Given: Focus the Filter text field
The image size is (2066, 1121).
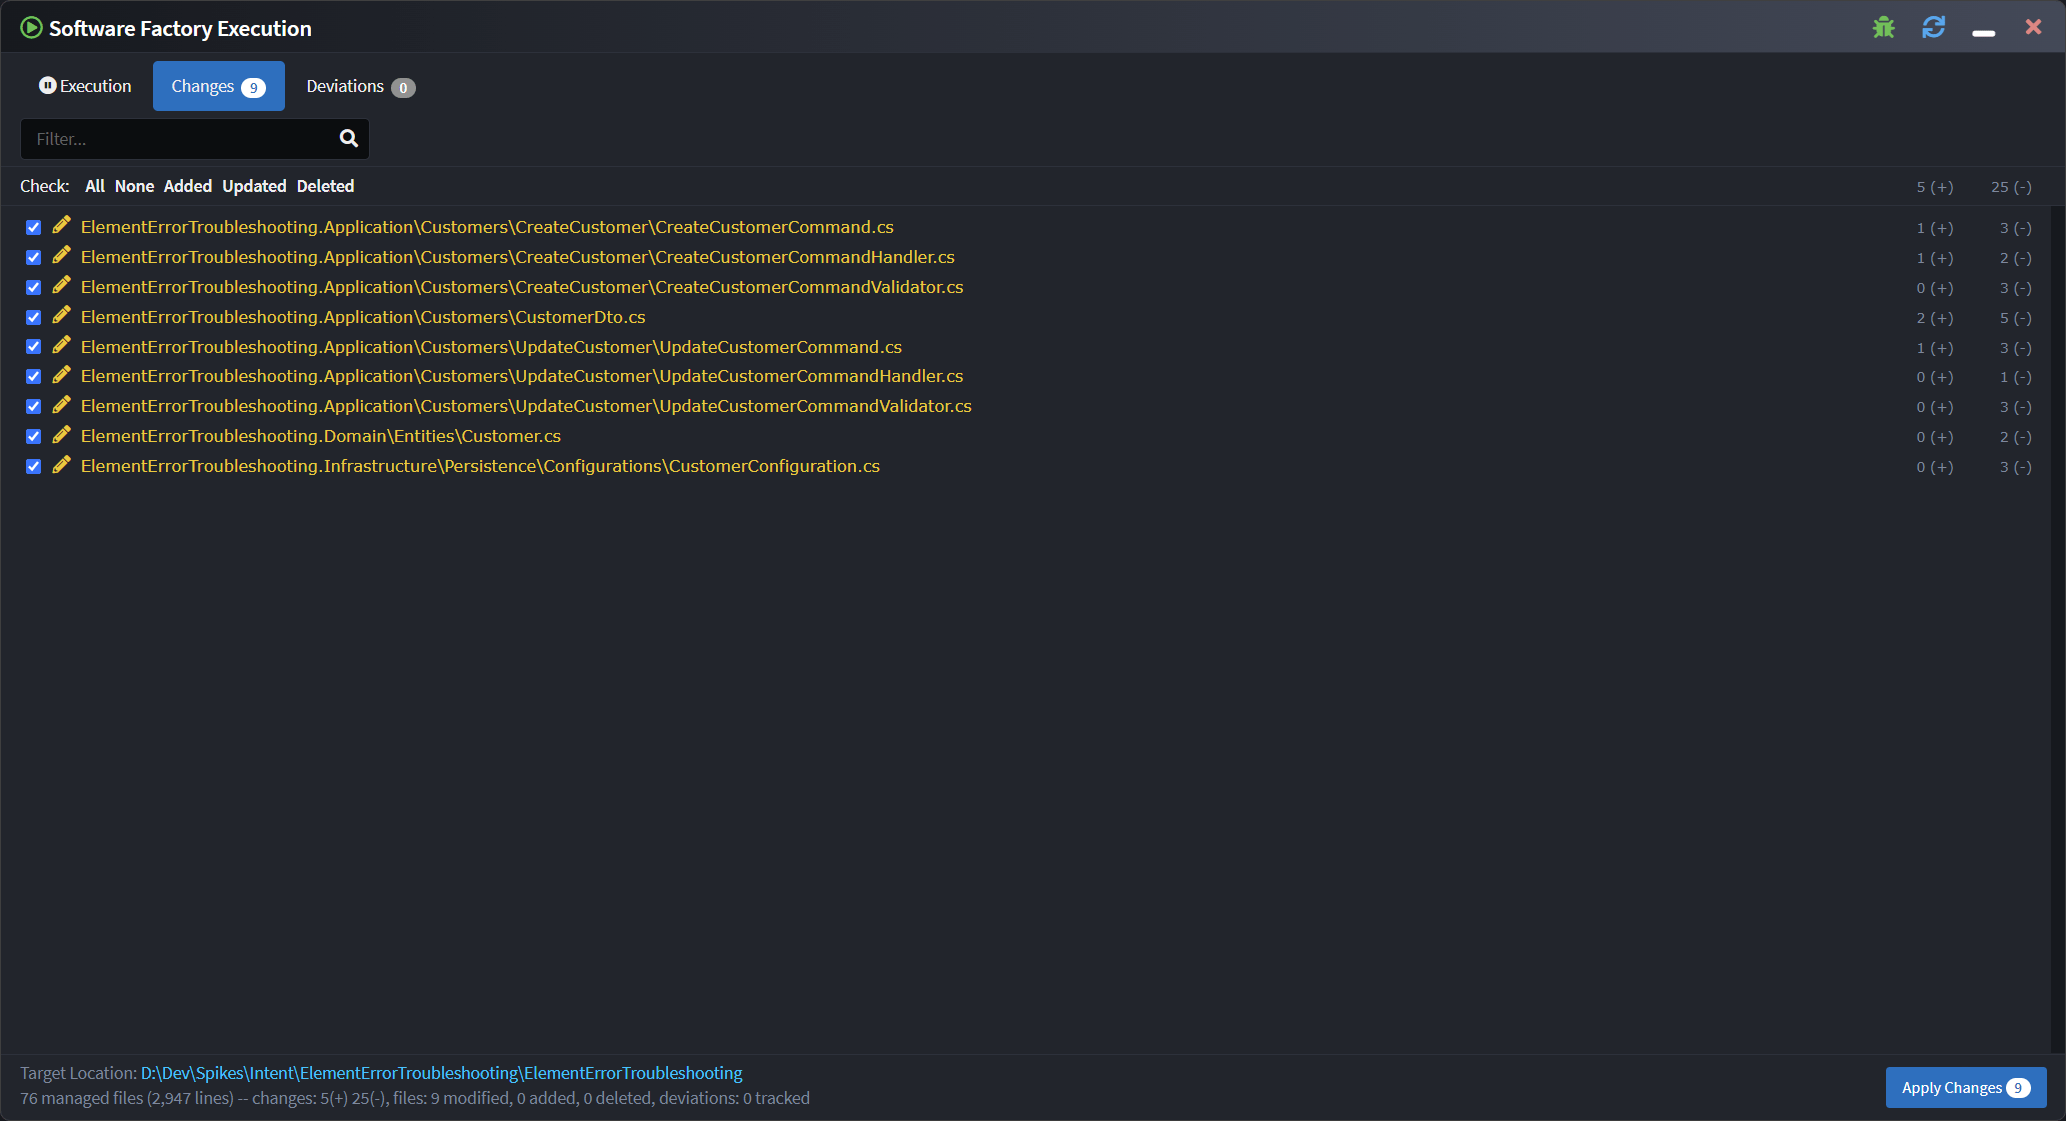Looking at the screenshot, I should 180,139.
